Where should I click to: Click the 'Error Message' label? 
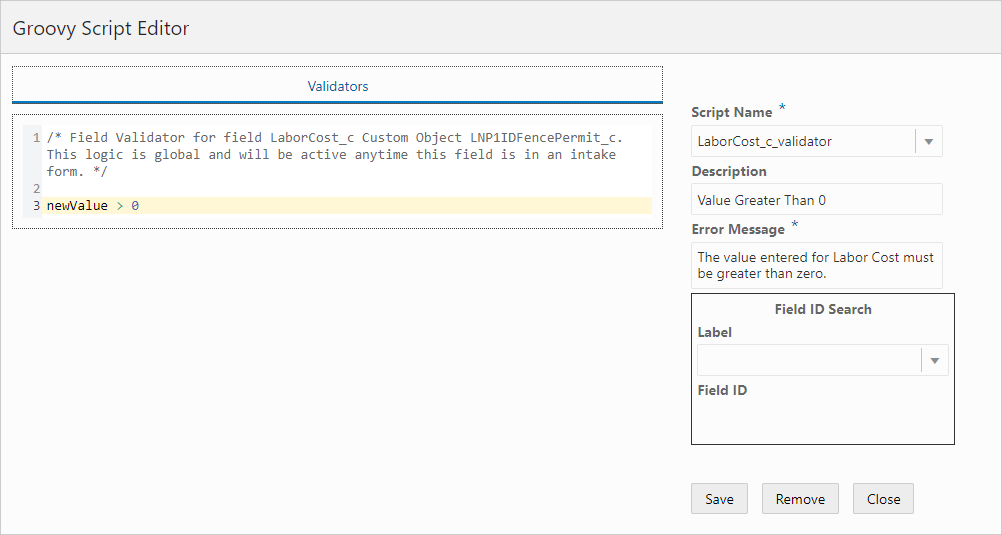(x=738, y=229)
